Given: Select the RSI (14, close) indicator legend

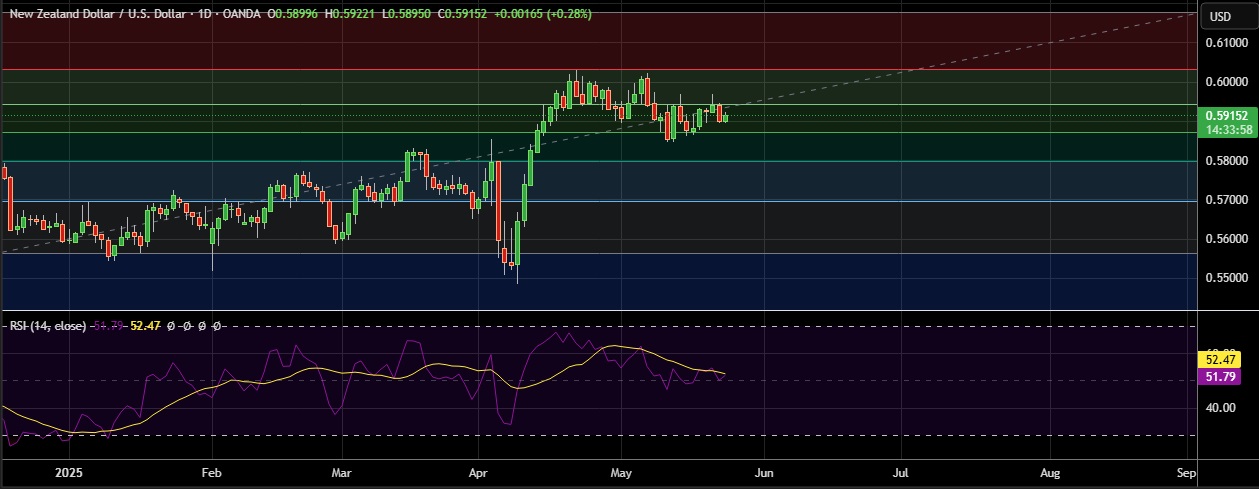Looking at the screenshot, I should [x=48, y=326].
